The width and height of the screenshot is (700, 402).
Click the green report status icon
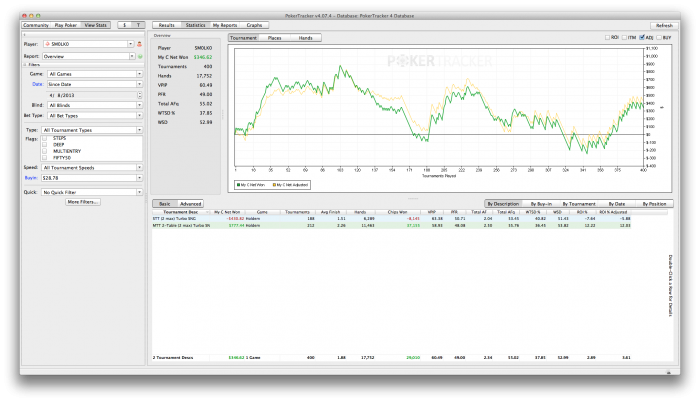[140, 56]
